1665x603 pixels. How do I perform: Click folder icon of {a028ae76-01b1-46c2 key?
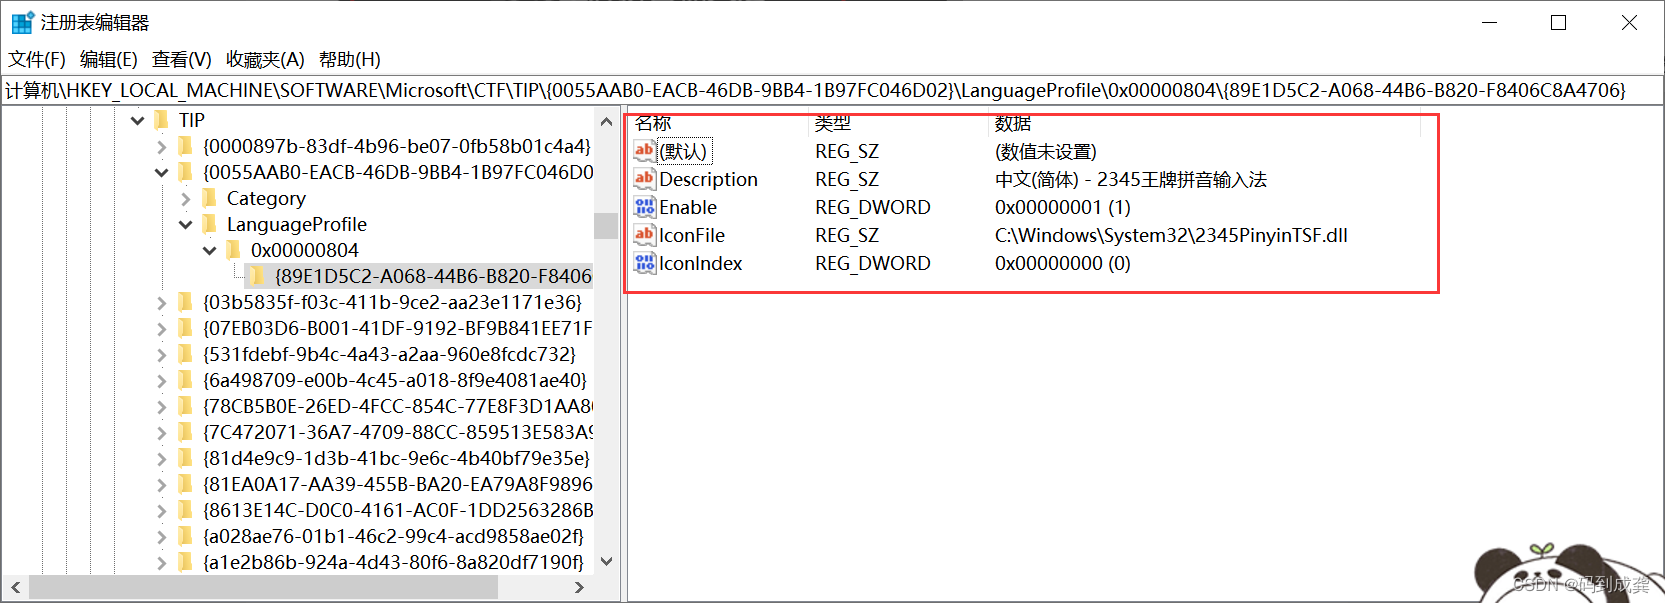pyautogui.click(x=186, y=536)
